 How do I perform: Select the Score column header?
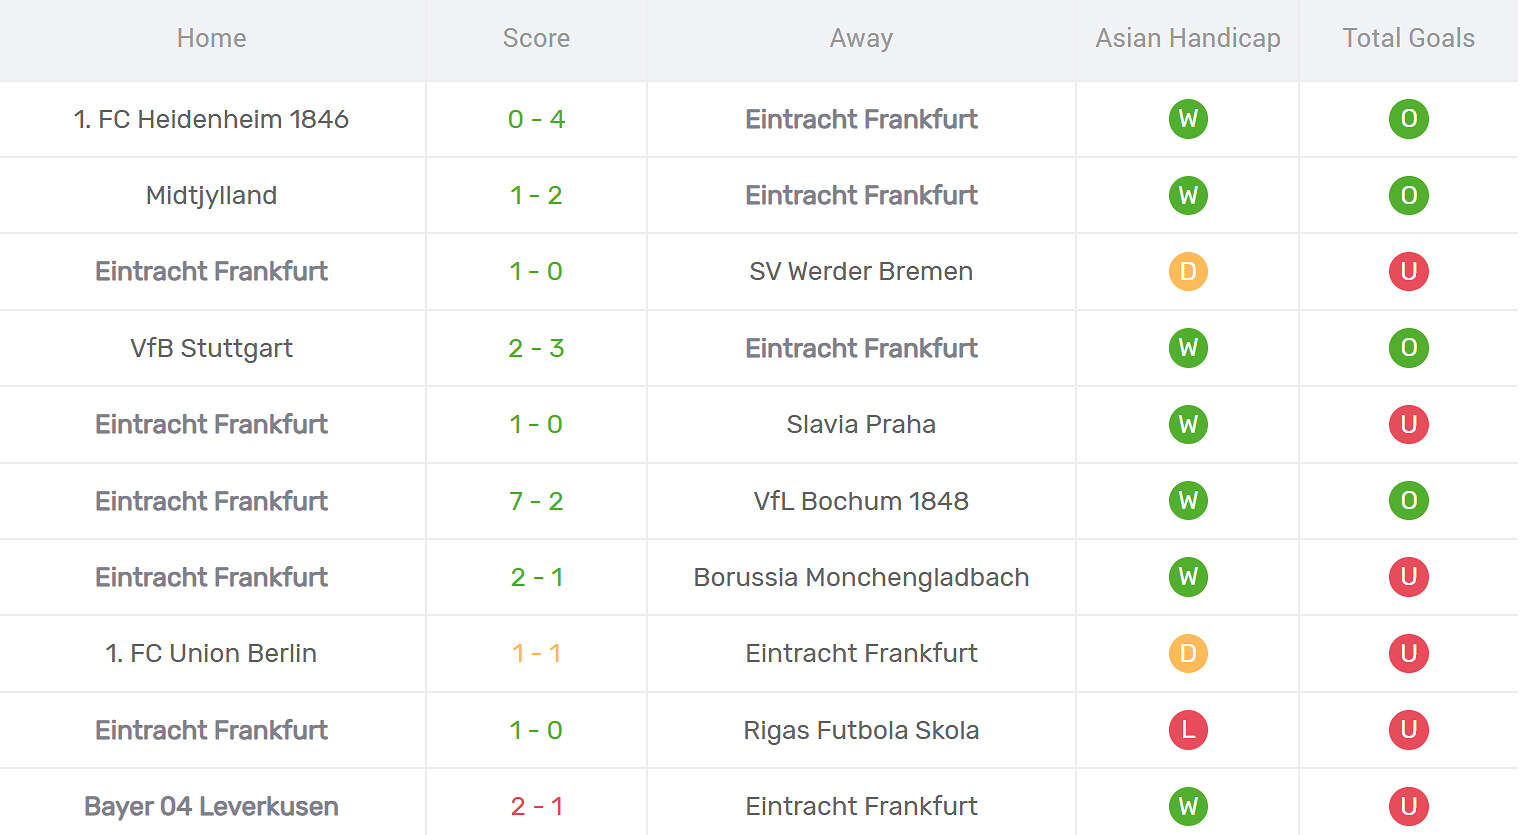tap(536, 38)
